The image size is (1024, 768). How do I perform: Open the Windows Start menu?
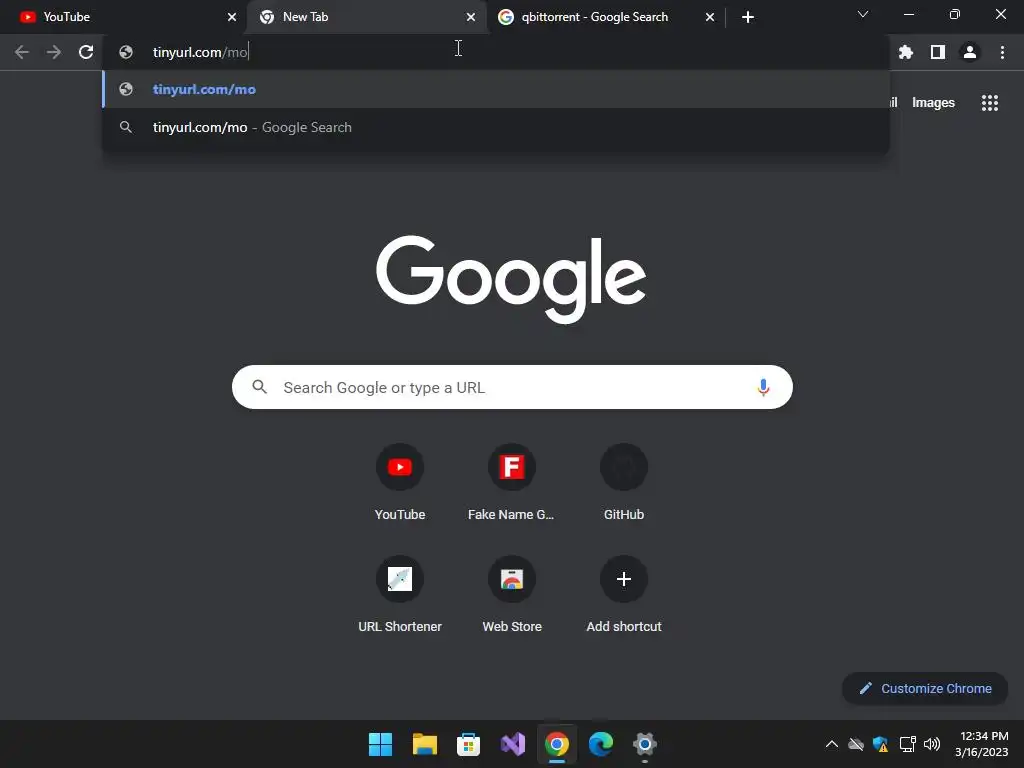pyautogui.click(x=380, y=744)
